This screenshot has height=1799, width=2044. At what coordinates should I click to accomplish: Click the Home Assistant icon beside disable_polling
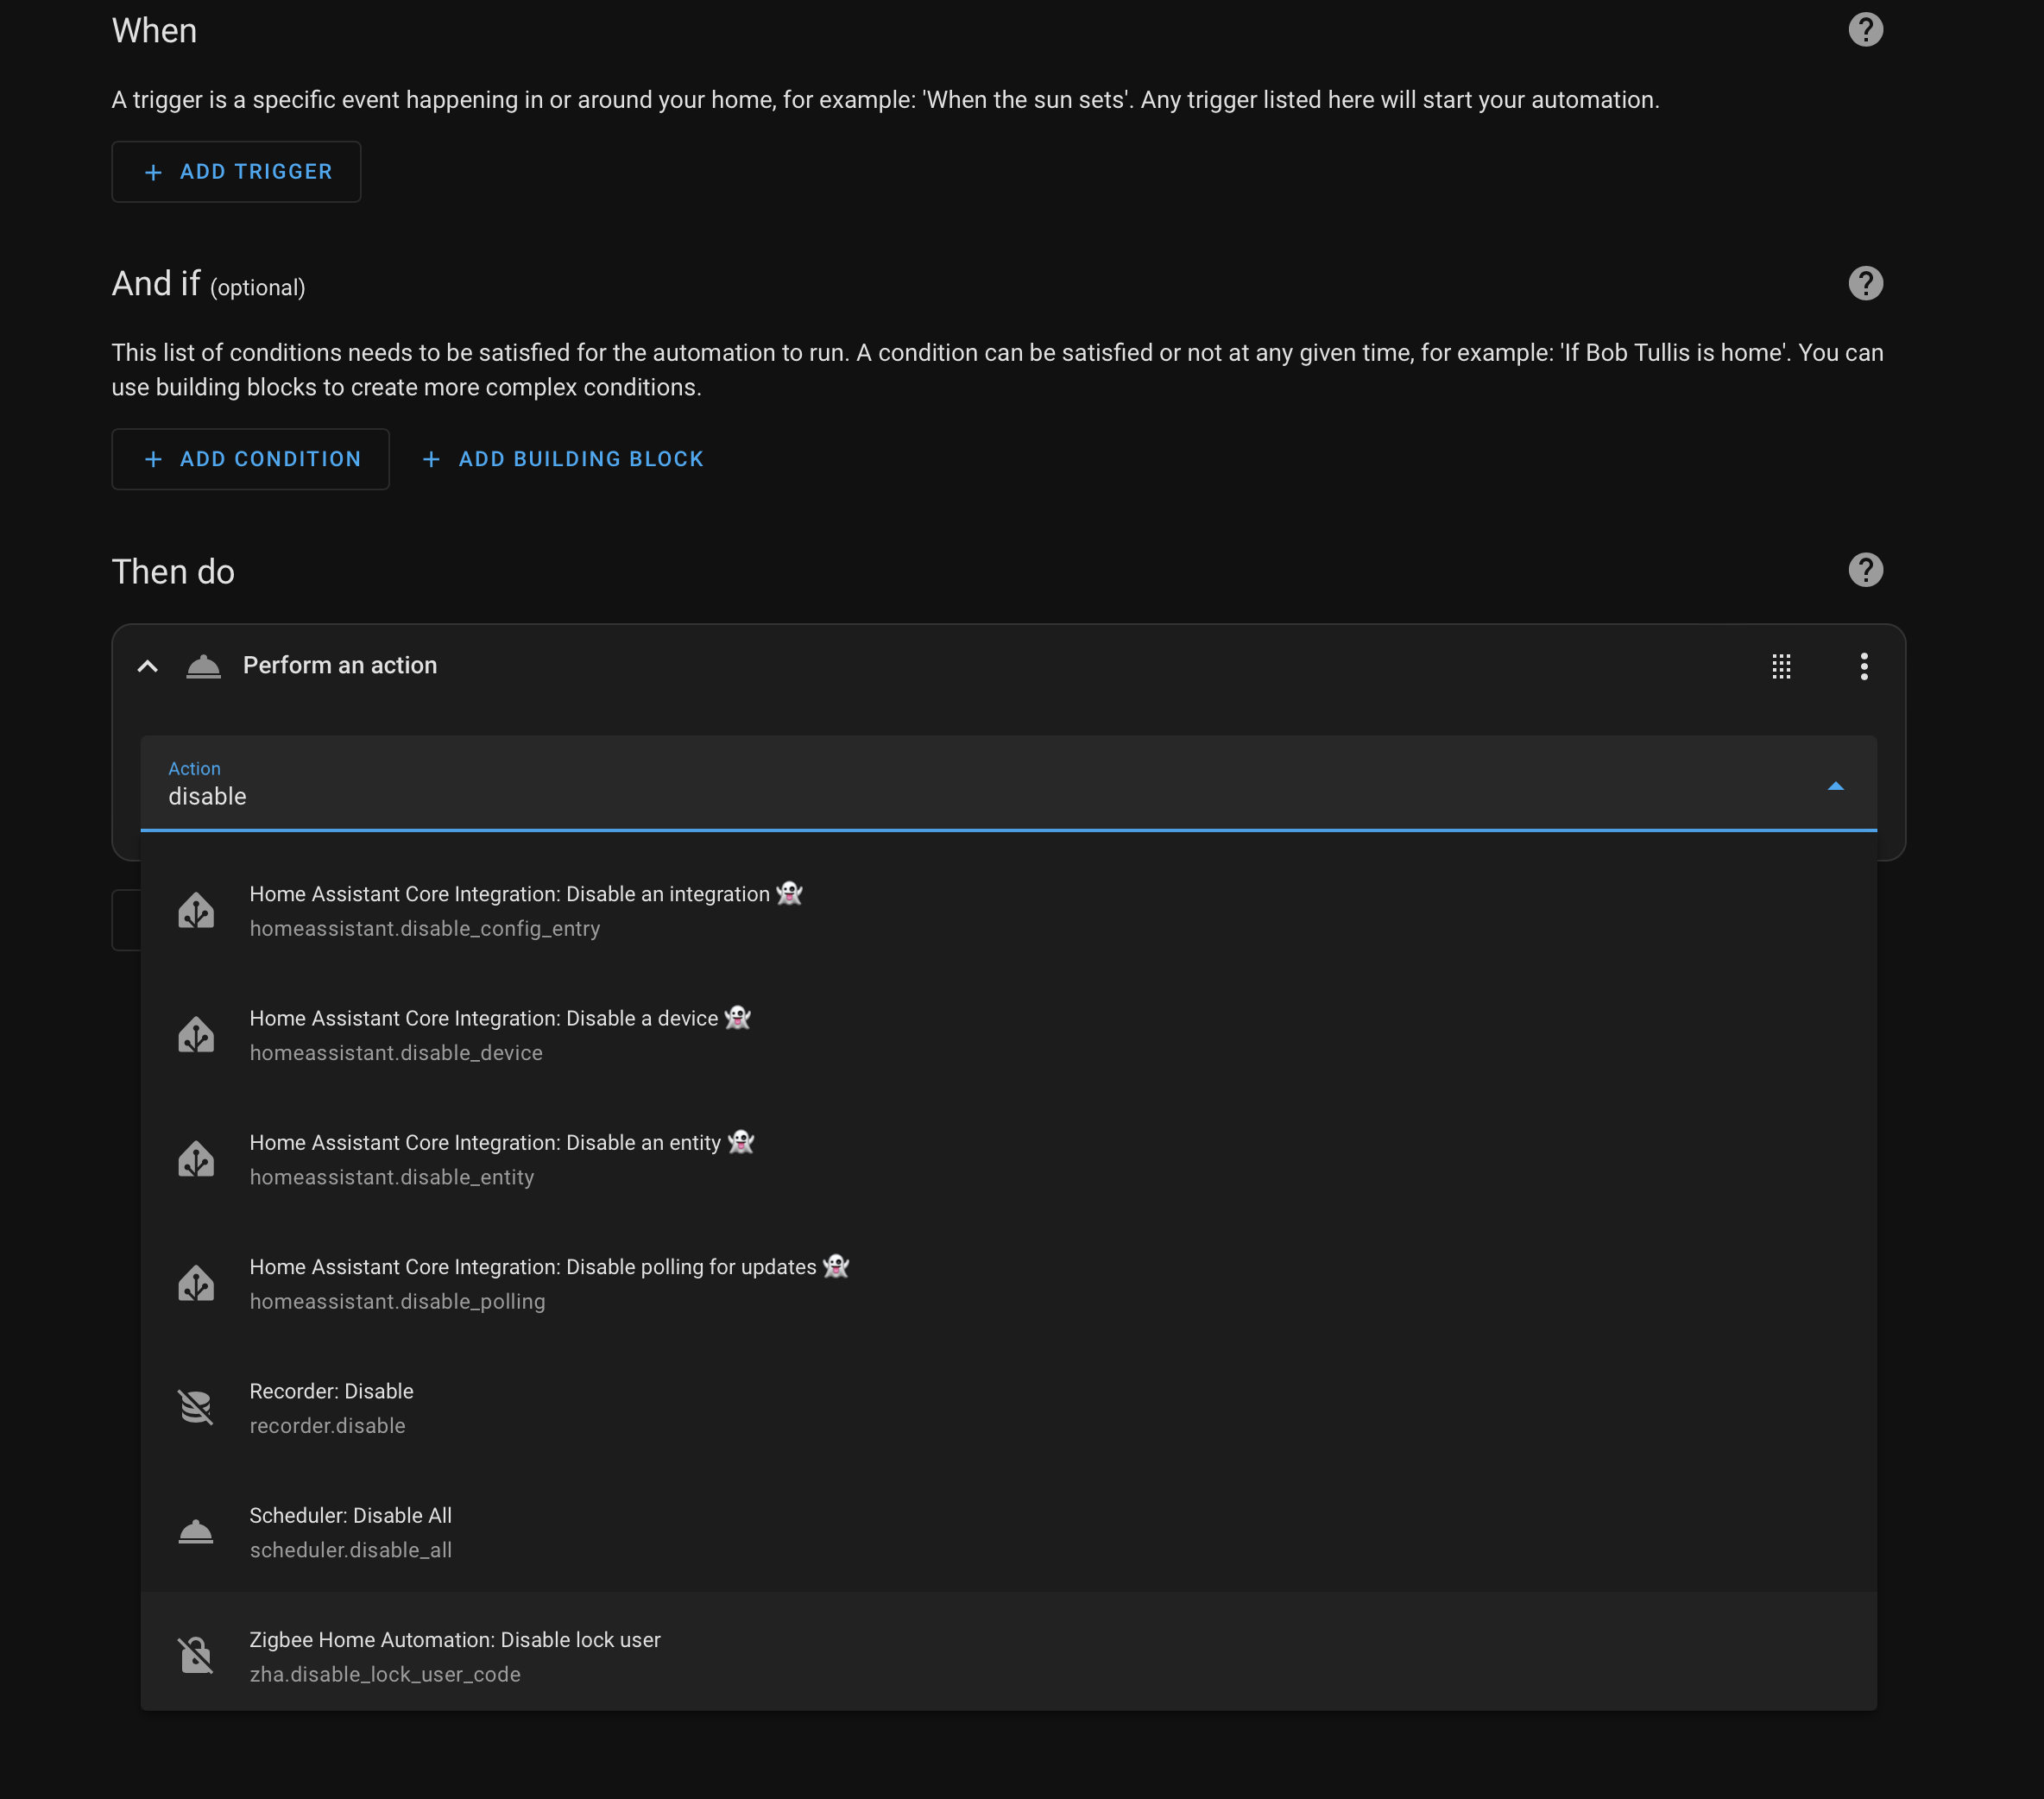pos(196,1283)
